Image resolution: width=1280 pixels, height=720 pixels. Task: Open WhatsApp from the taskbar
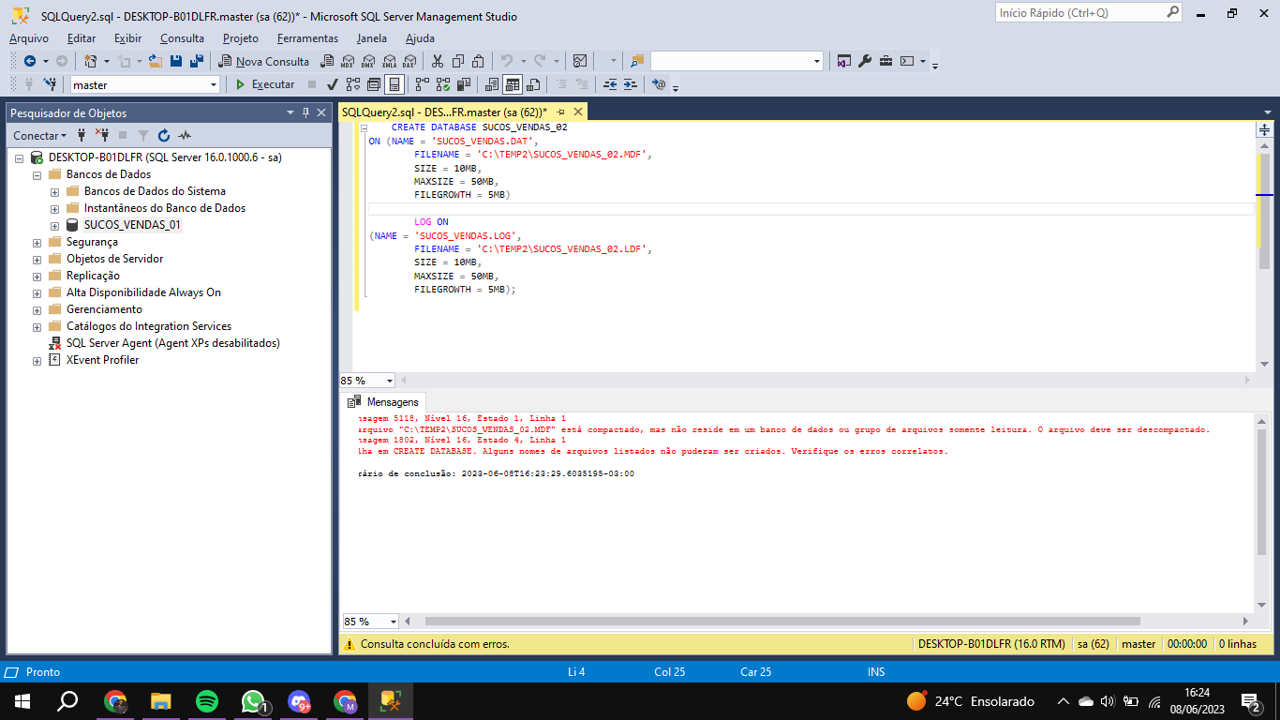click(254, 701)
